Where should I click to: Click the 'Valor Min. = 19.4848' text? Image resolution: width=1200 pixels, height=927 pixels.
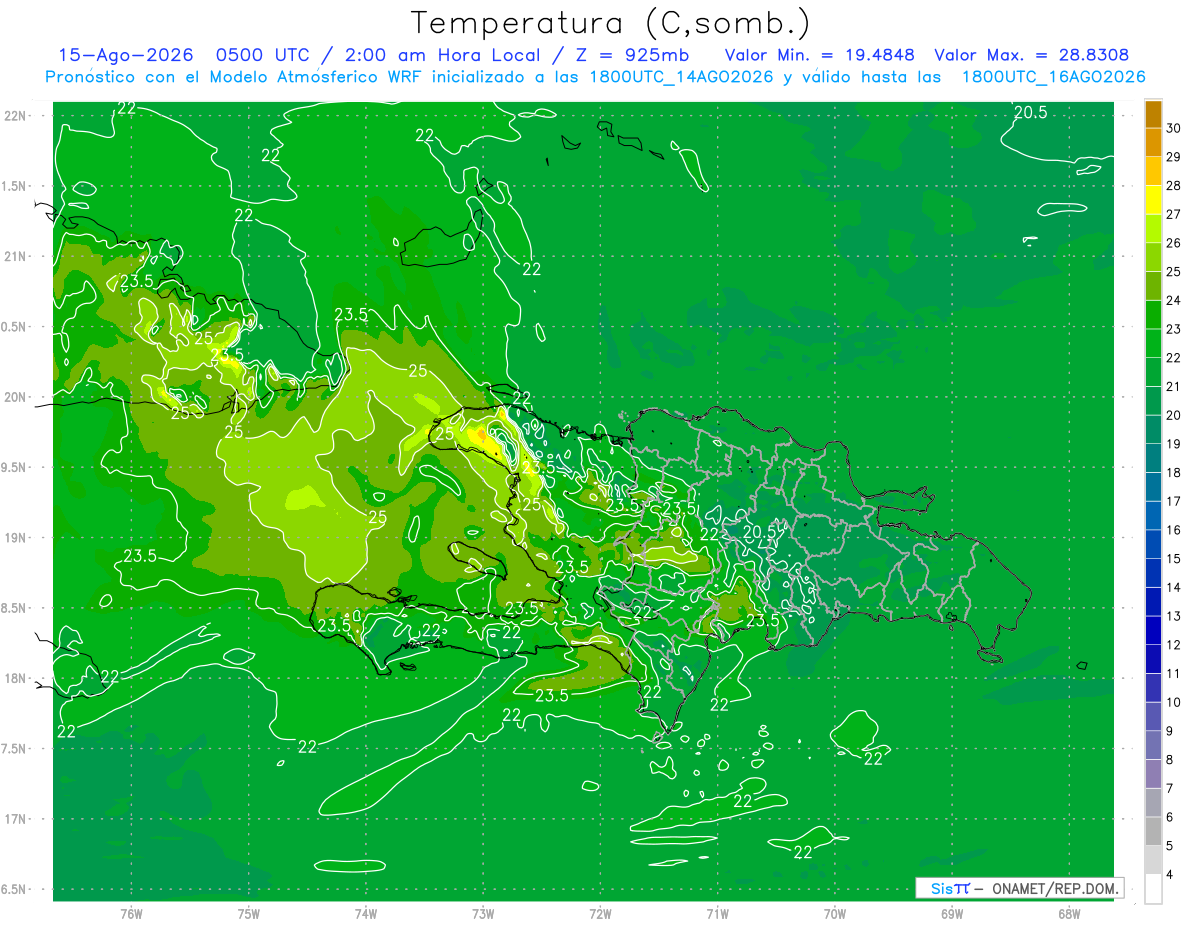point(820,55)
